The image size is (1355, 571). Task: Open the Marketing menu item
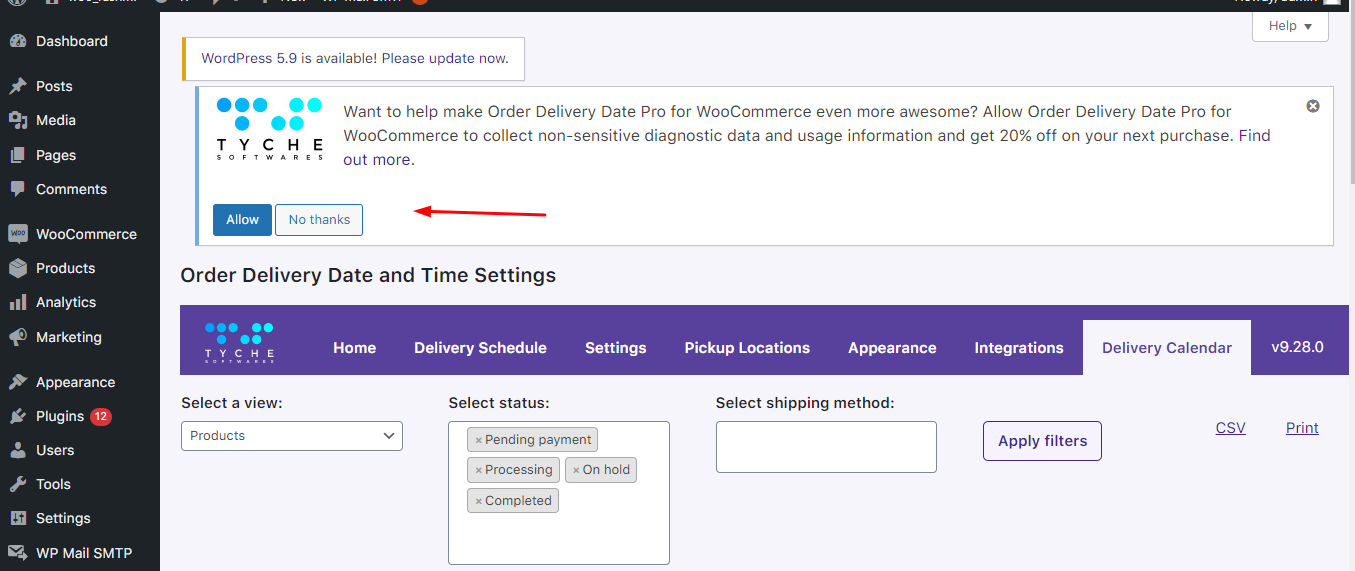(69, 337)
